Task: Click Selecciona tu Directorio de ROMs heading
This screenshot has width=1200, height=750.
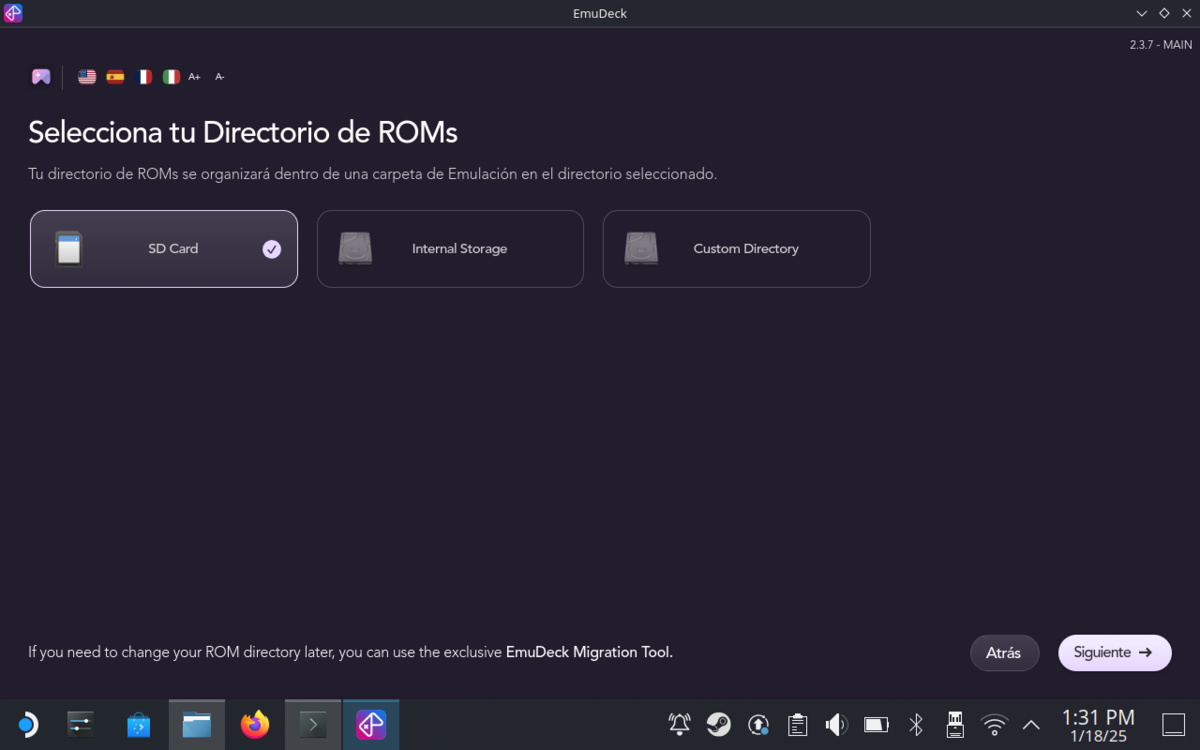Action: click(x=243, y=132)
